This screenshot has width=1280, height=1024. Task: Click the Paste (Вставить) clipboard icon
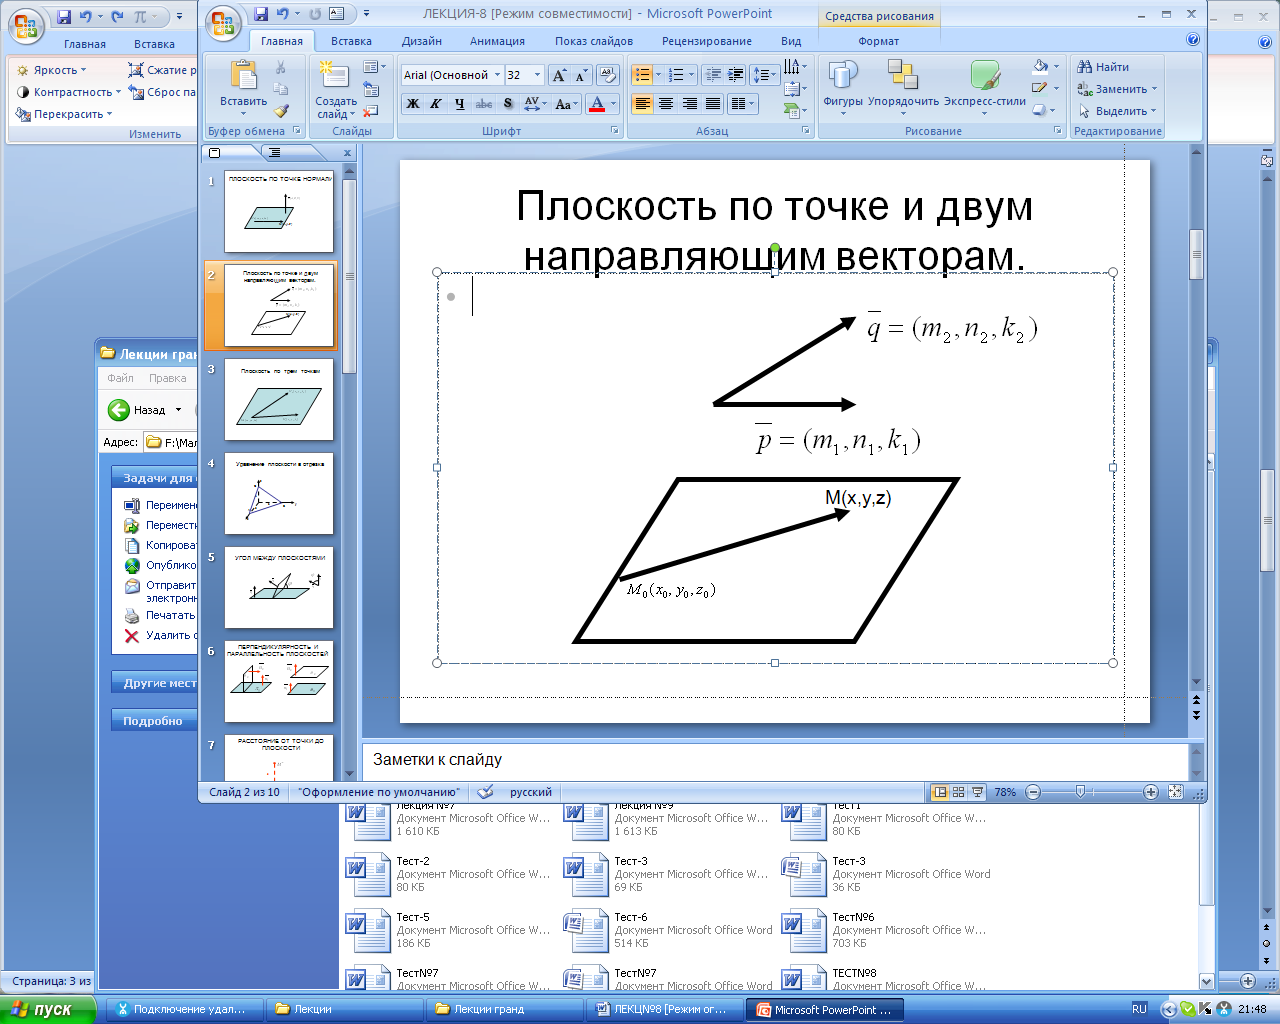point(244,76)
